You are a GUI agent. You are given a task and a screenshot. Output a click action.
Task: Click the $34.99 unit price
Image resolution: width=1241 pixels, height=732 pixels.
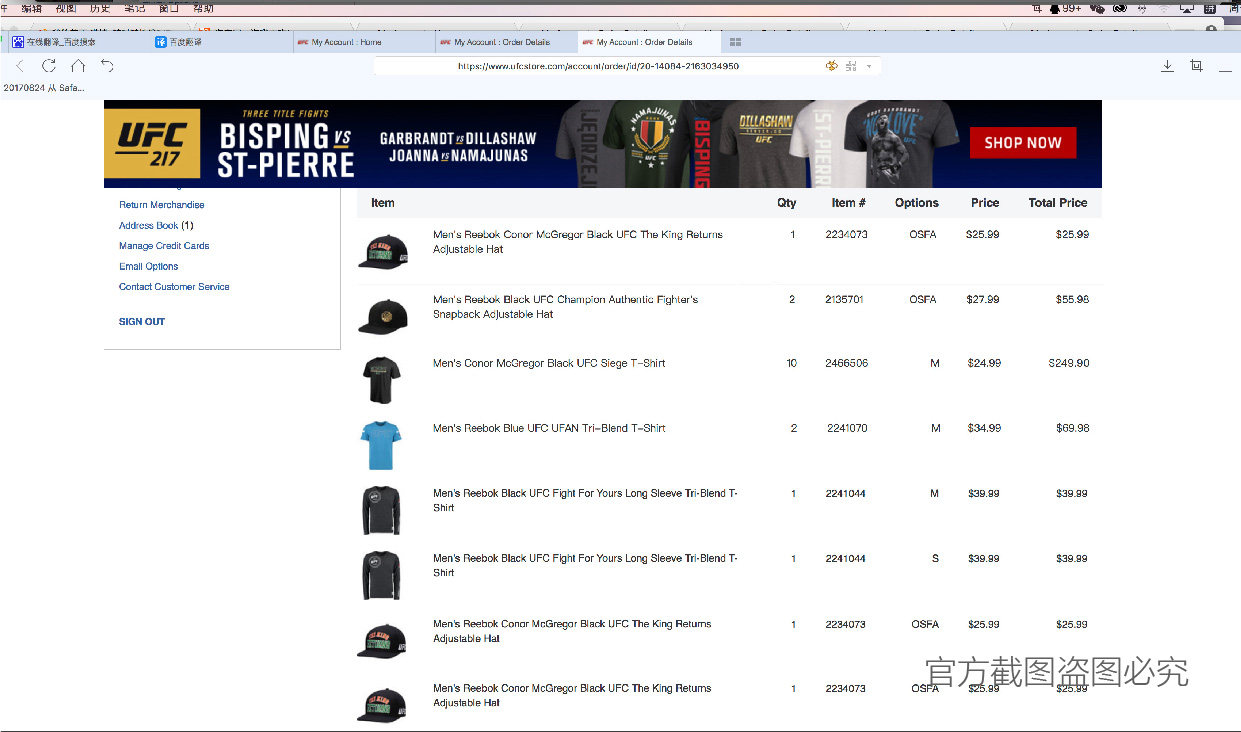[984, 428]
